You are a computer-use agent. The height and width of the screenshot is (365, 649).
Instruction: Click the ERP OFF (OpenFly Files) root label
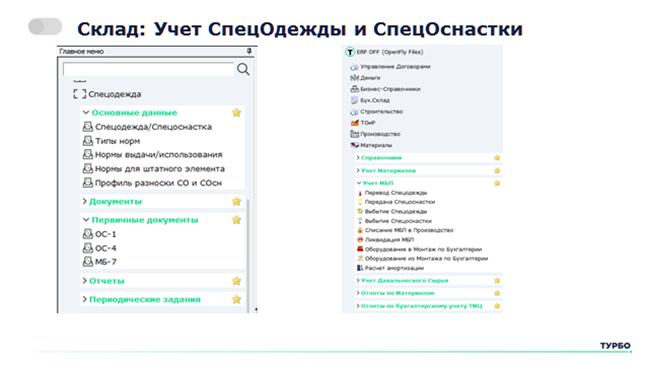click(390, 52)
